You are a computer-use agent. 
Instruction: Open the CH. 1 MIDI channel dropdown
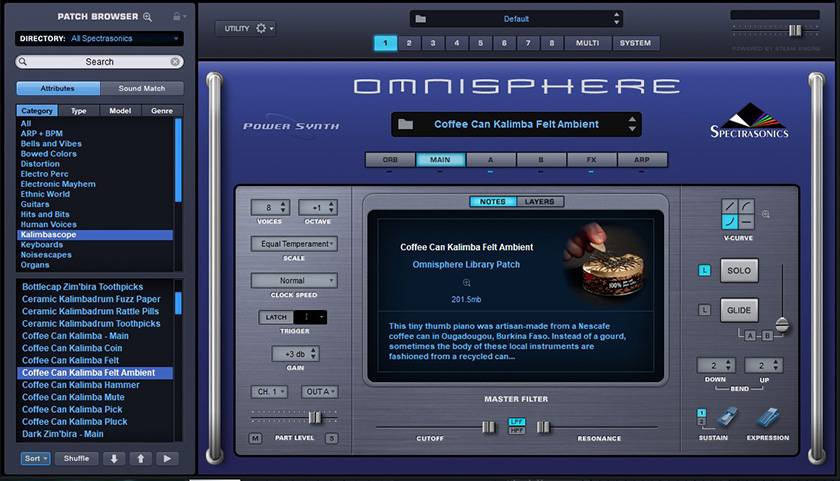pos(269,392)
